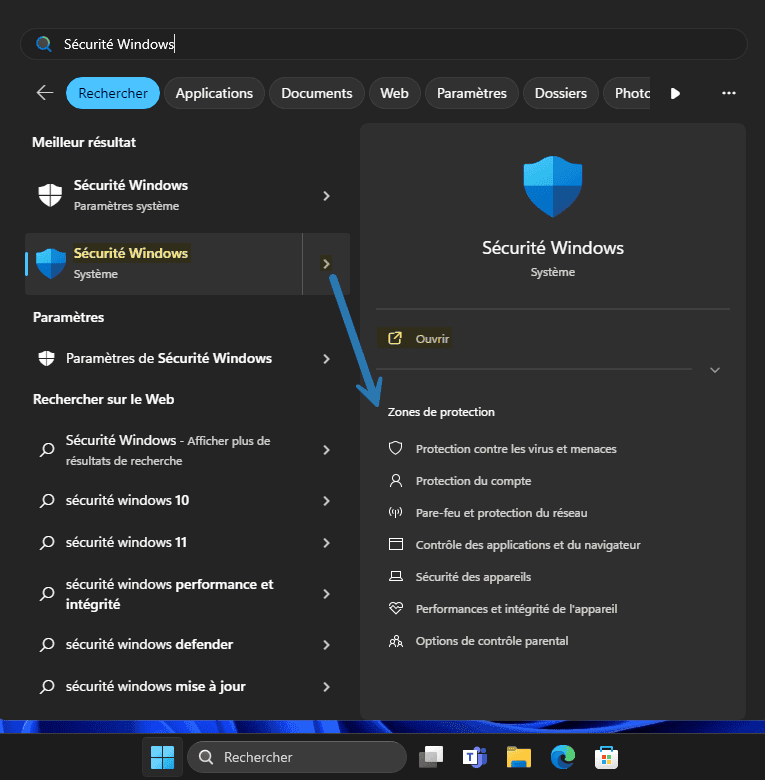This screenshot has height=780, width=765.
Task: Click person icon for Protection du compte
Action: (395, 481)
